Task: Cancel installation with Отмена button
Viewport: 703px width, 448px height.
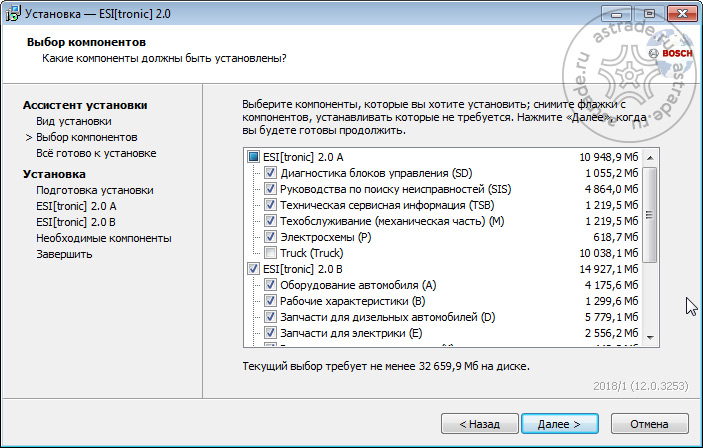Action: click(649, 424)
